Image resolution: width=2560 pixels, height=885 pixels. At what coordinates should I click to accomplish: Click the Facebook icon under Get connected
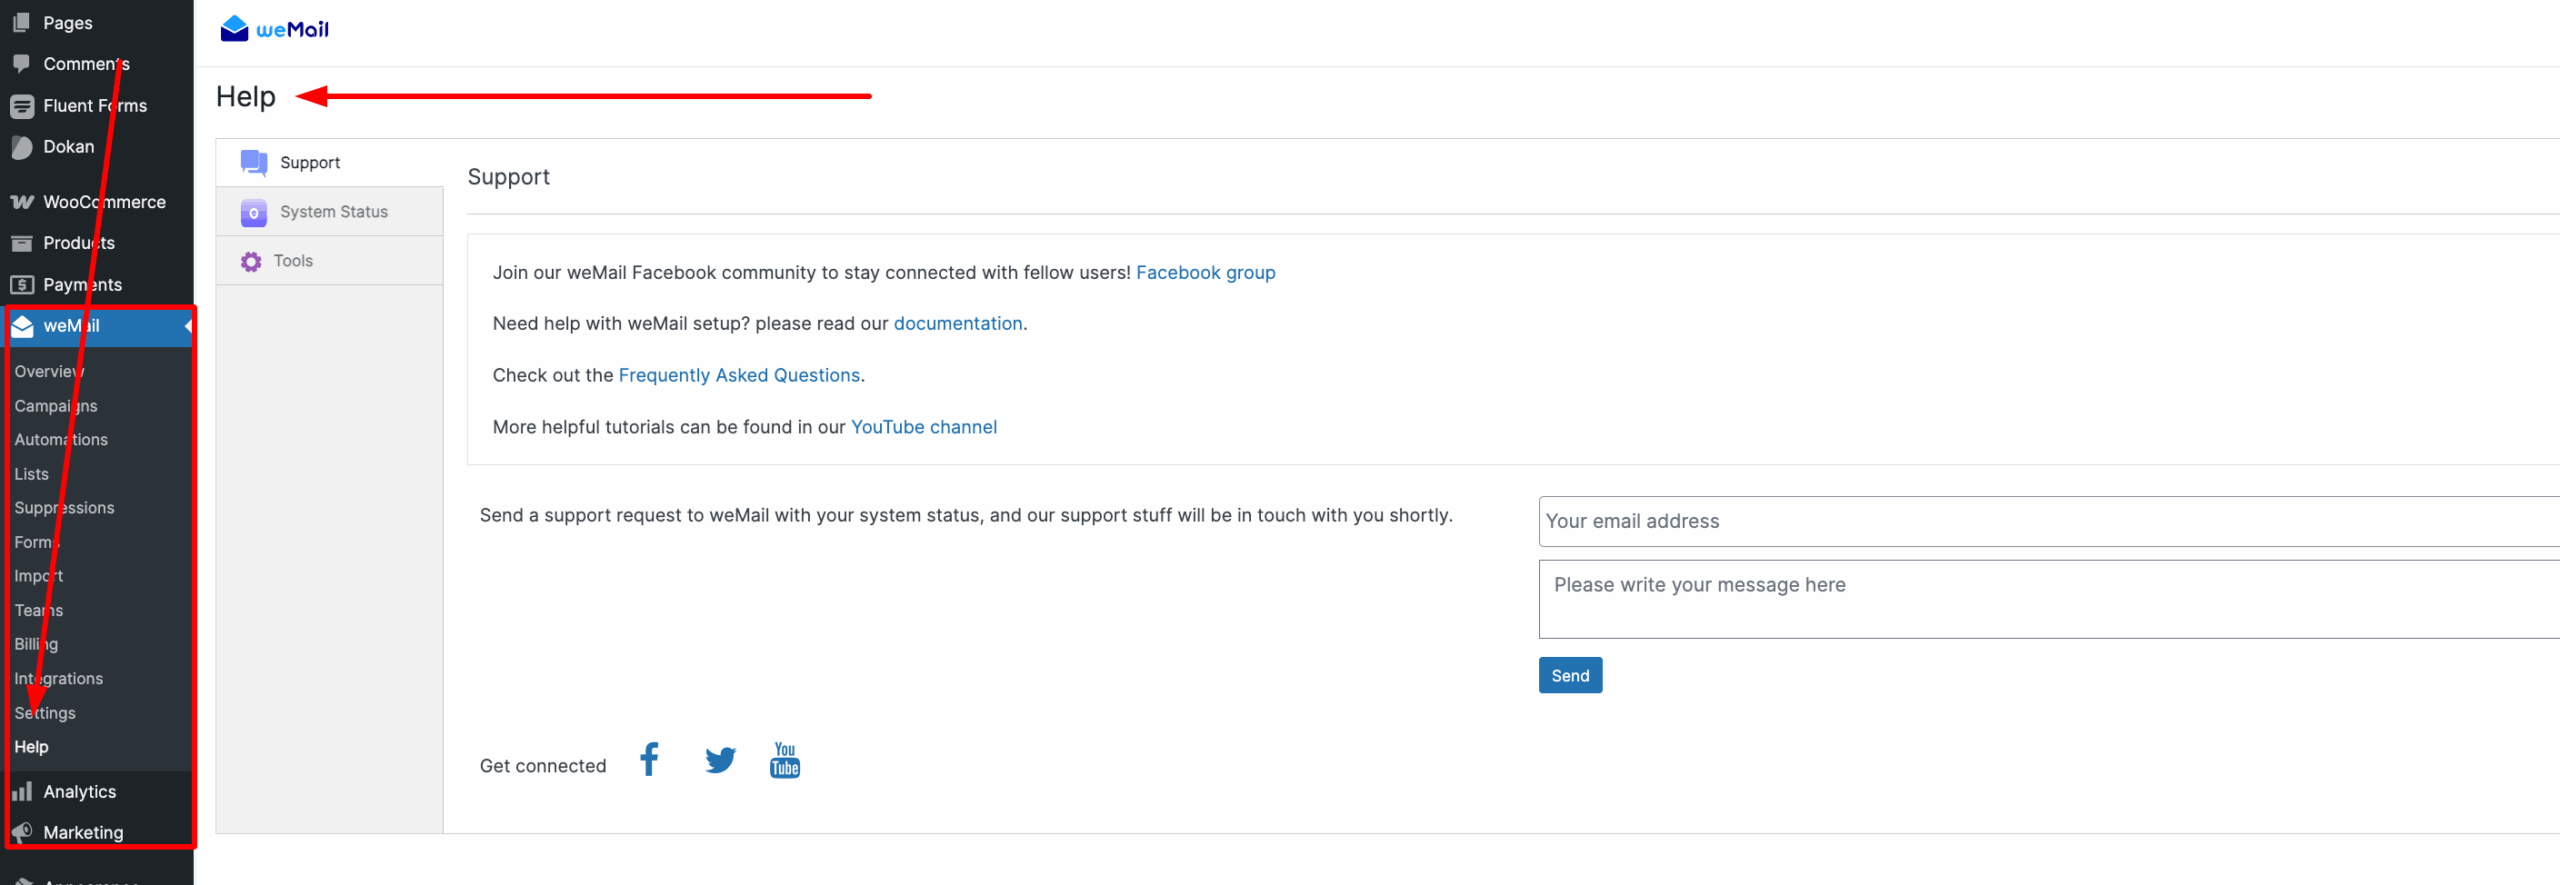pos(649,760)
